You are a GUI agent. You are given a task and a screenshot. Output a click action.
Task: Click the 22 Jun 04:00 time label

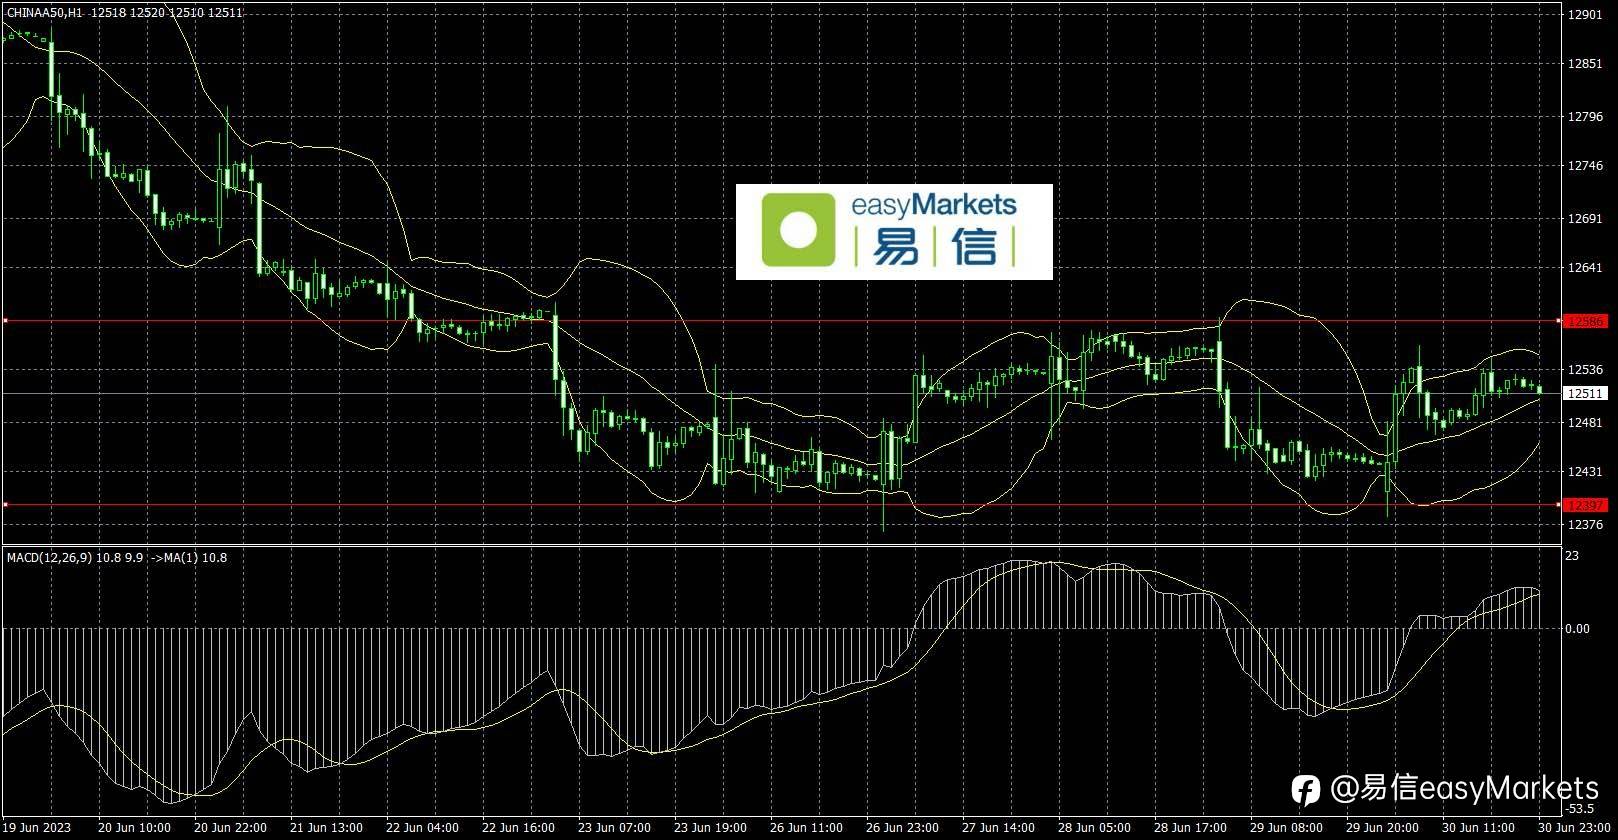coord(422,828)
